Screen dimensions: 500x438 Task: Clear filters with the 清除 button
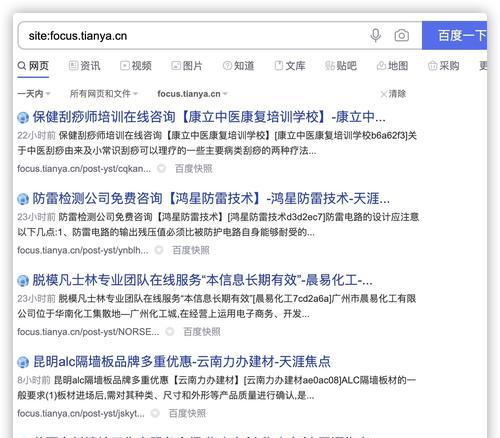tap(393, 94)
